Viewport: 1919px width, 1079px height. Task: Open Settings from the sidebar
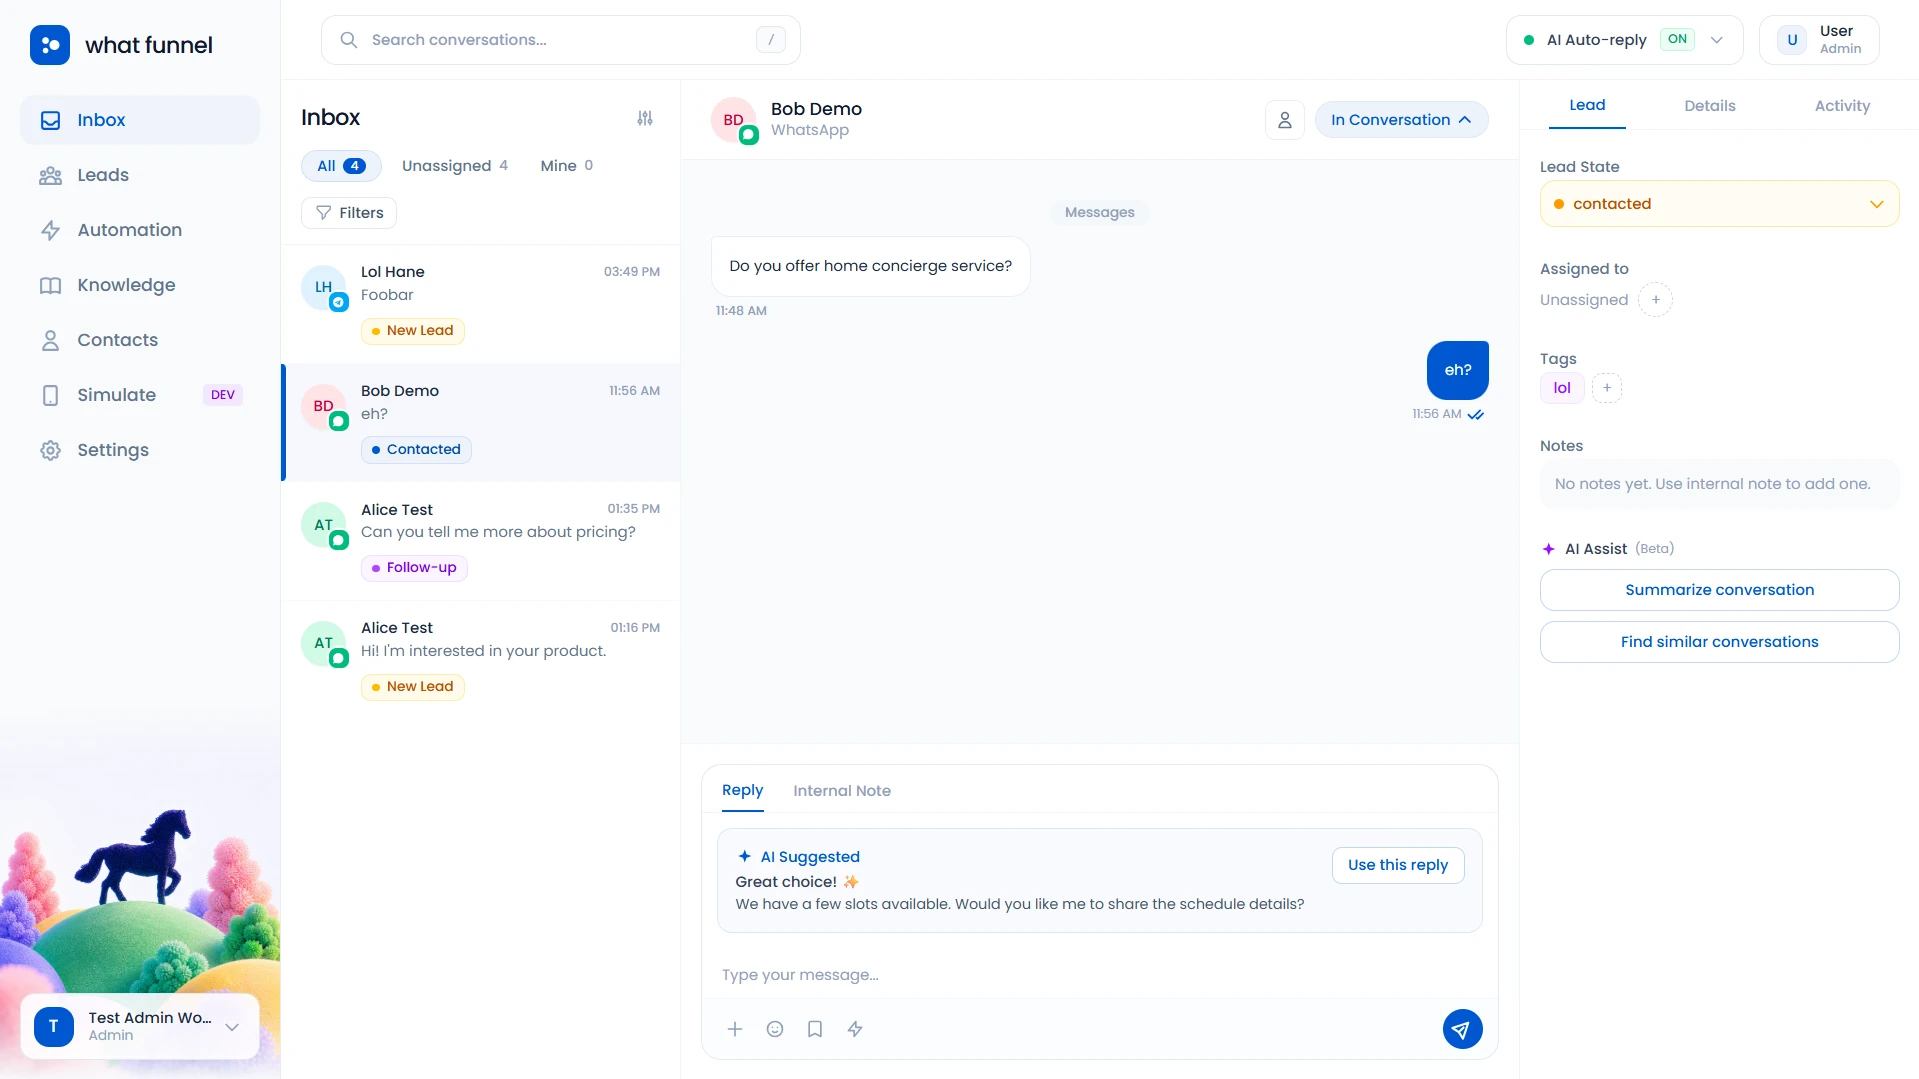pos(140,450)
